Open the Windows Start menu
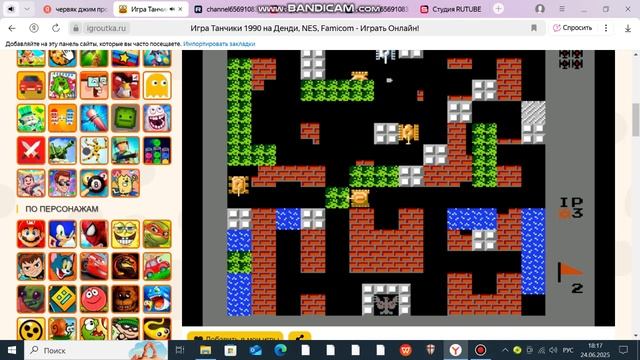The width and height of the screenshot is (640, 360). [11, 350]
